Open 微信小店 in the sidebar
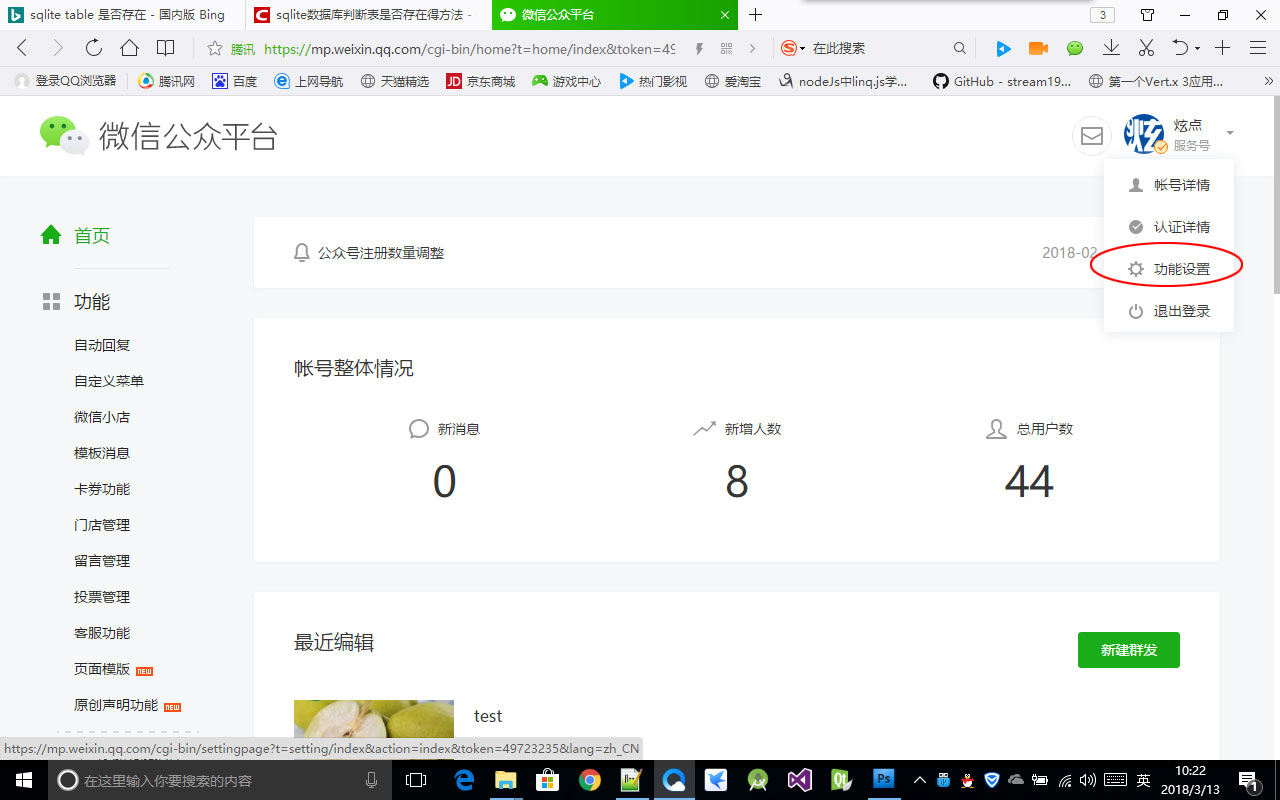Viewport: 1280px width, 800px height. [102, 417]
